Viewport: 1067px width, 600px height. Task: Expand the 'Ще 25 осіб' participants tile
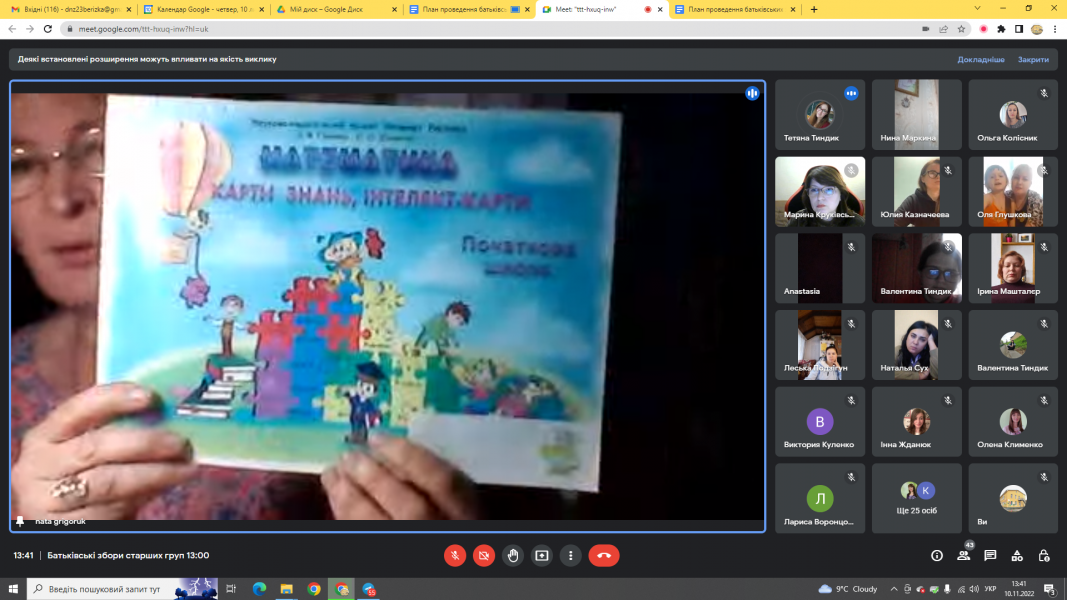pos(917,497)
